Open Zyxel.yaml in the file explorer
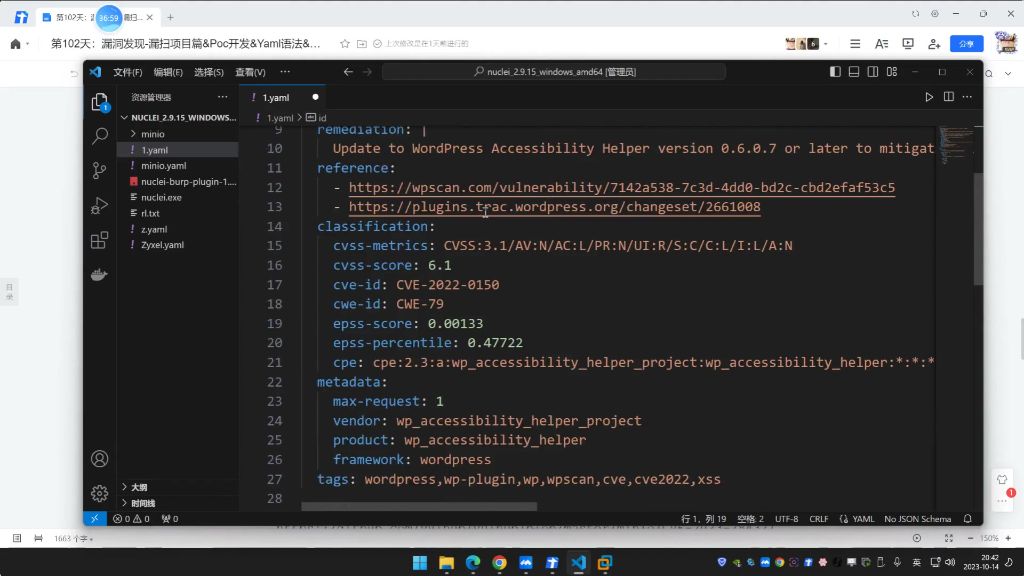Image resolution: width=1024 pixels, height=576 pixels. tap(178, 245)
